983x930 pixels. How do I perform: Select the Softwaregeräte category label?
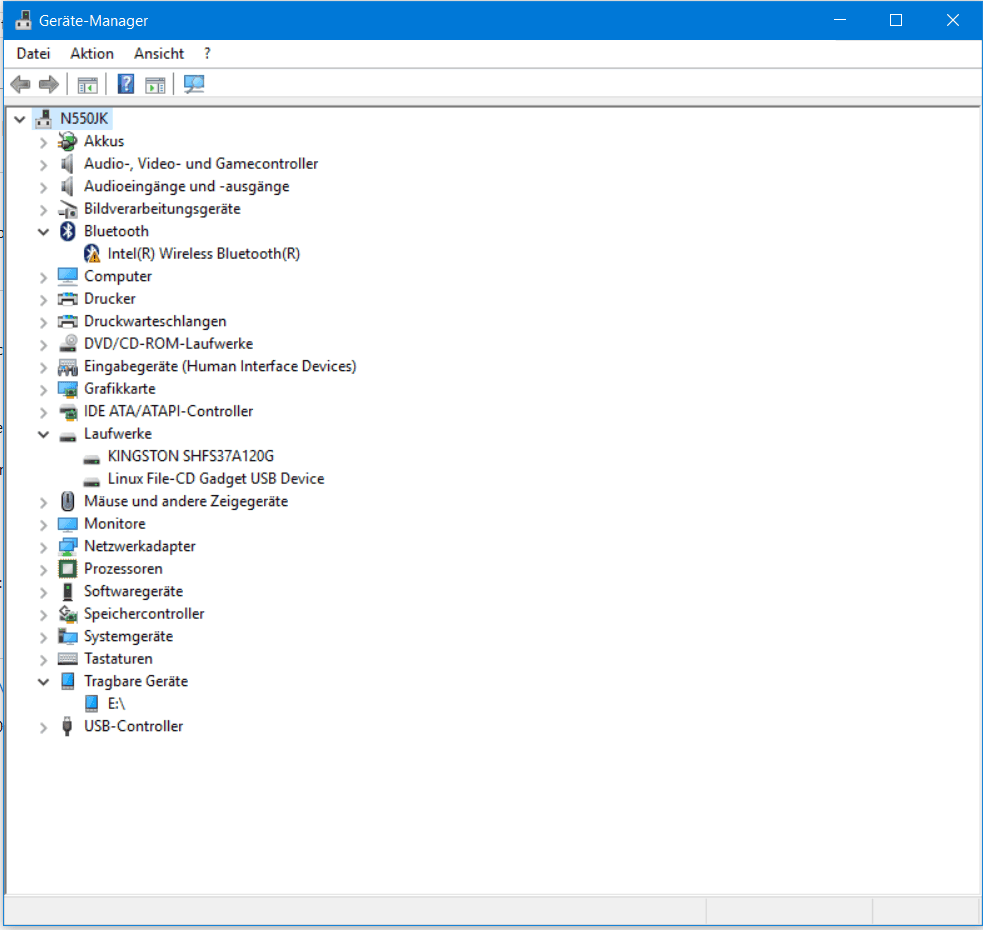coord(134,591)
